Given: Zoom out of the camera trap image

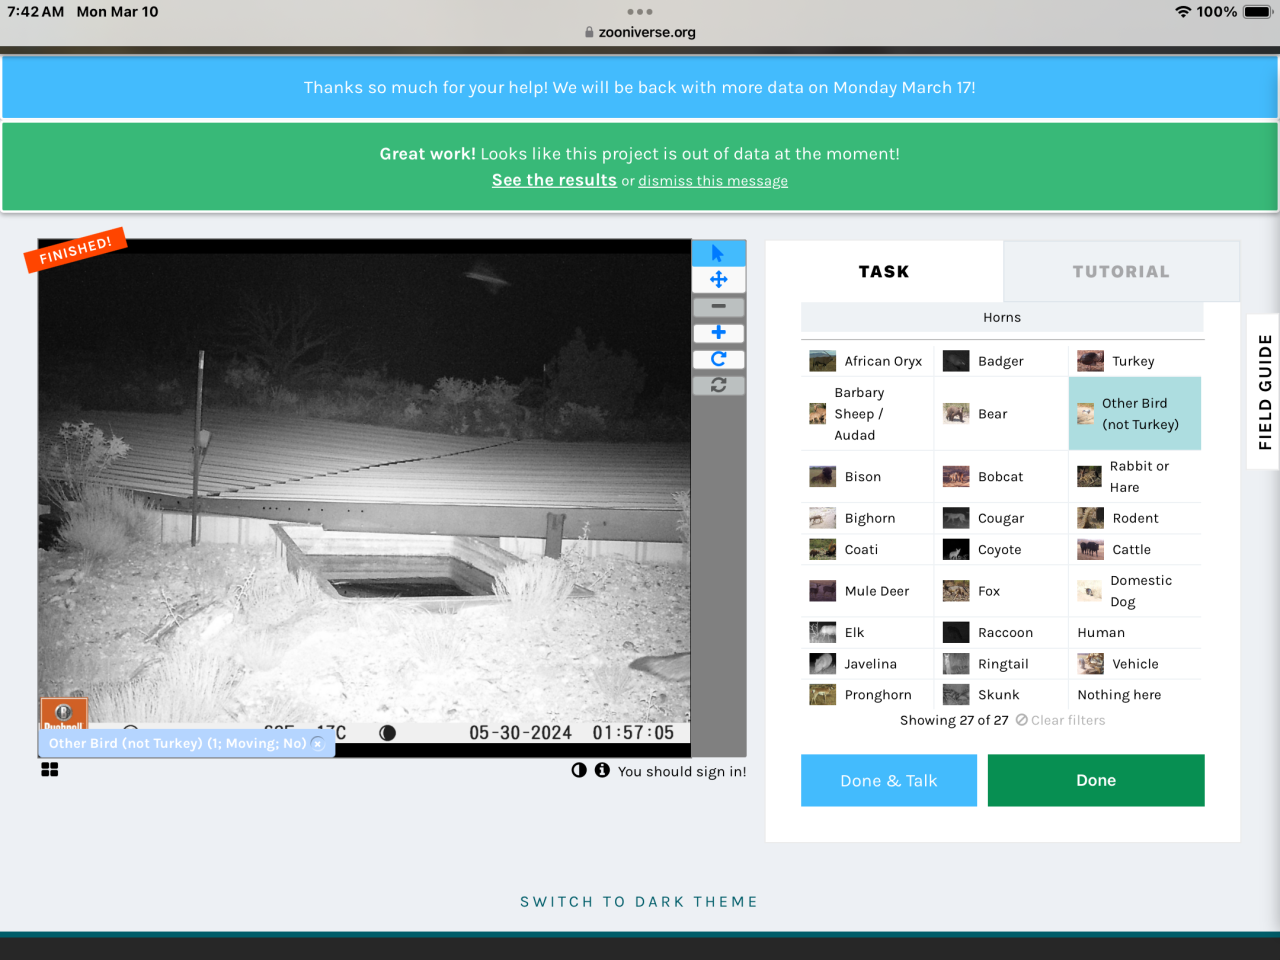Looking at the screenshot, I should 718,306.
